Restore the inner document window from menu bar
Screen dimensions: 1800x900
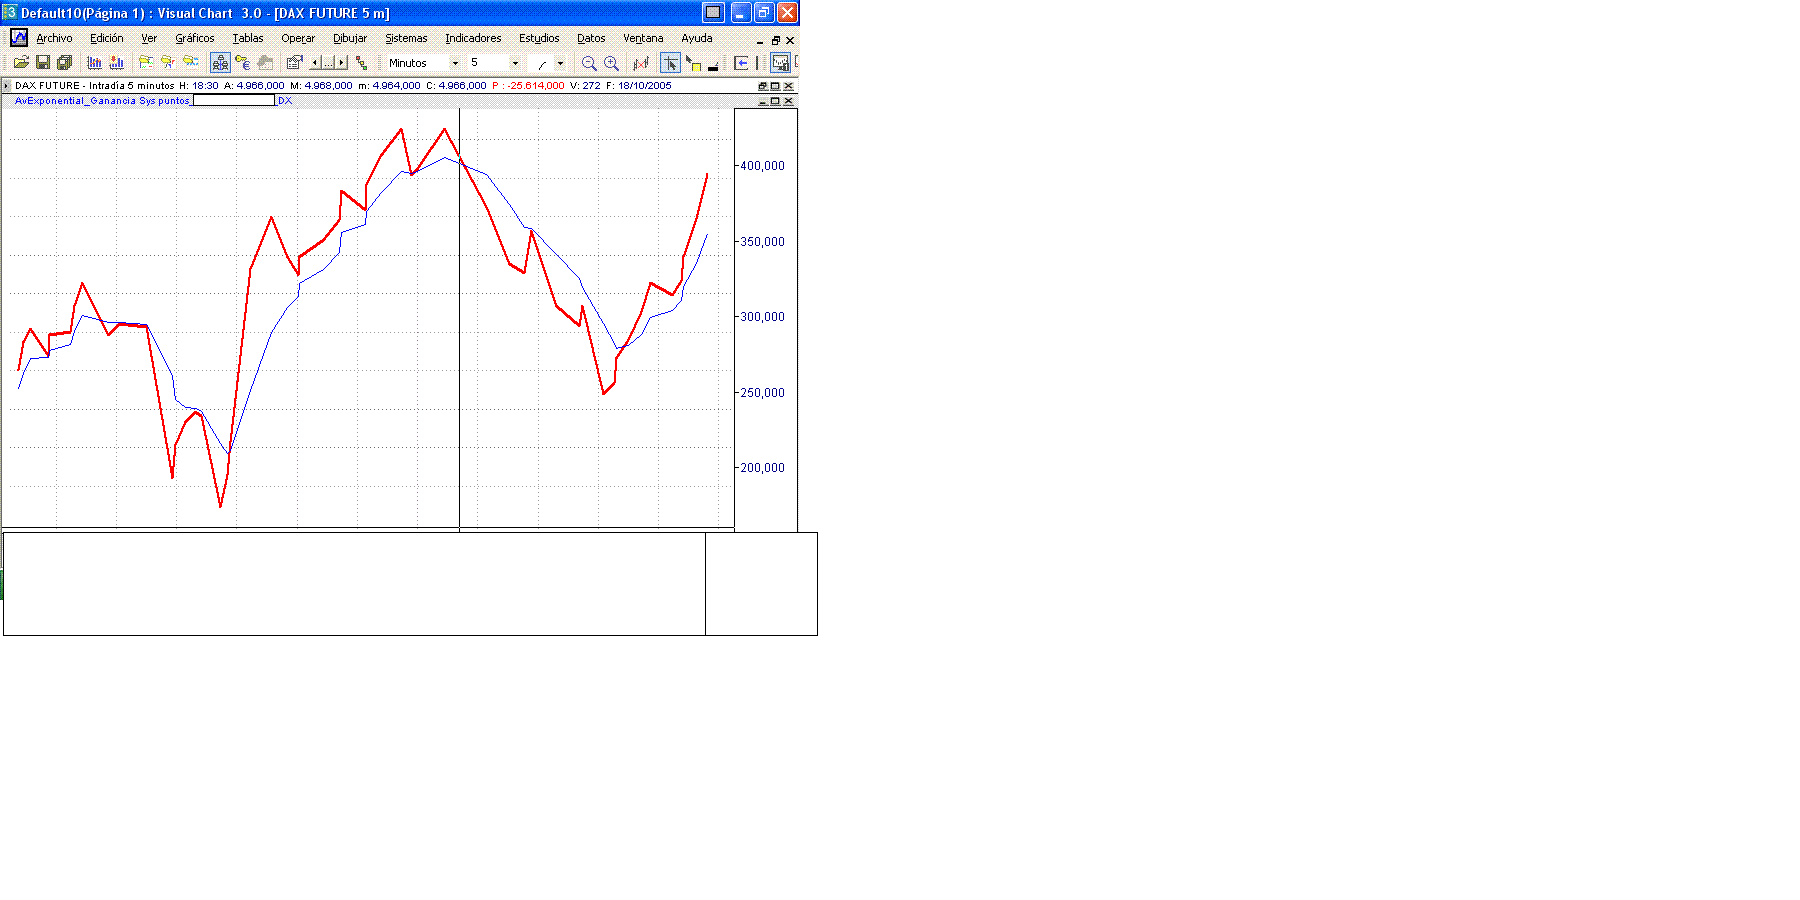click(x=775, y=40)
